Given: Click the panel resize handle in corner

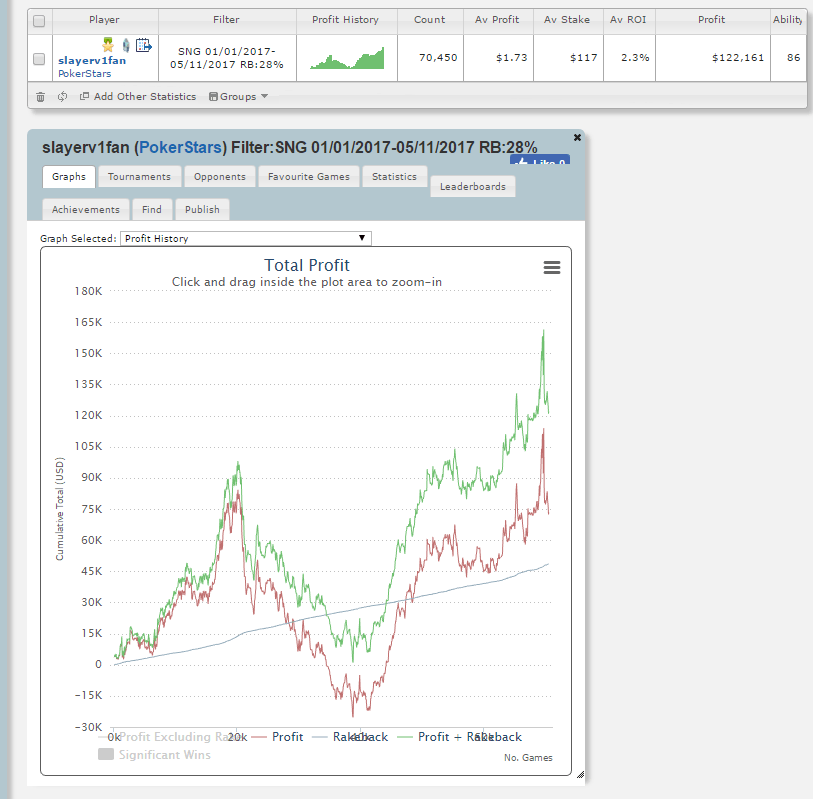Looking at the screenshot, I should coord(580,775).
